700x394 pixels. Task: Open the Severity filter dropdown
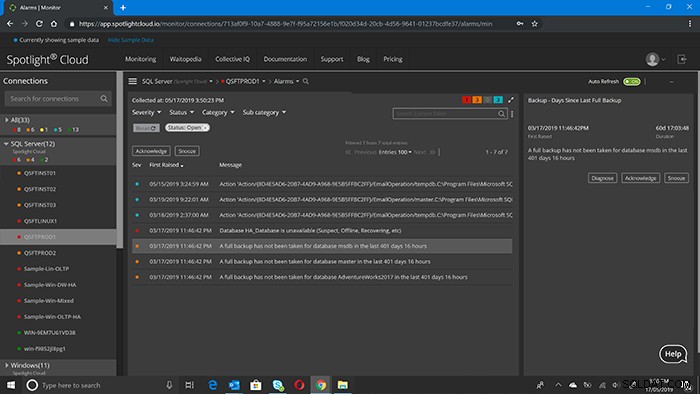(146, 112)
